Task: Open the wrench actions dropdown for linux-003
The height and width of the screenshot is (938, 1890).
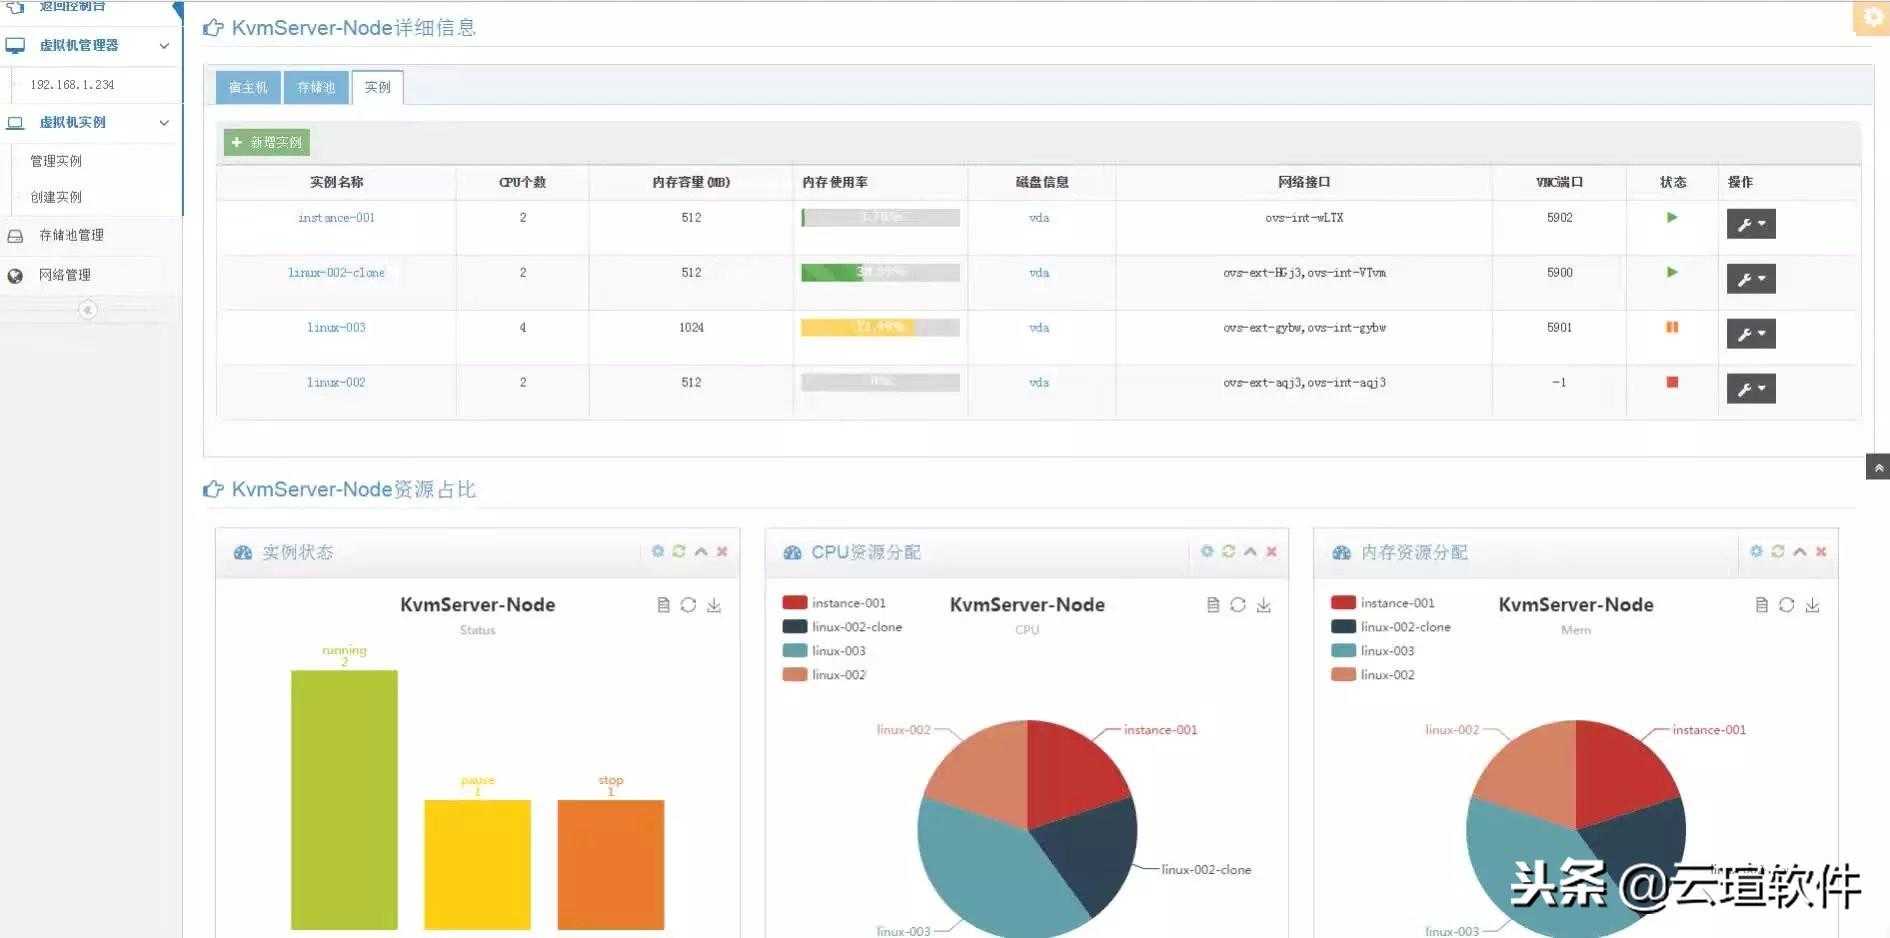Action: click(x=1751, y=334)
